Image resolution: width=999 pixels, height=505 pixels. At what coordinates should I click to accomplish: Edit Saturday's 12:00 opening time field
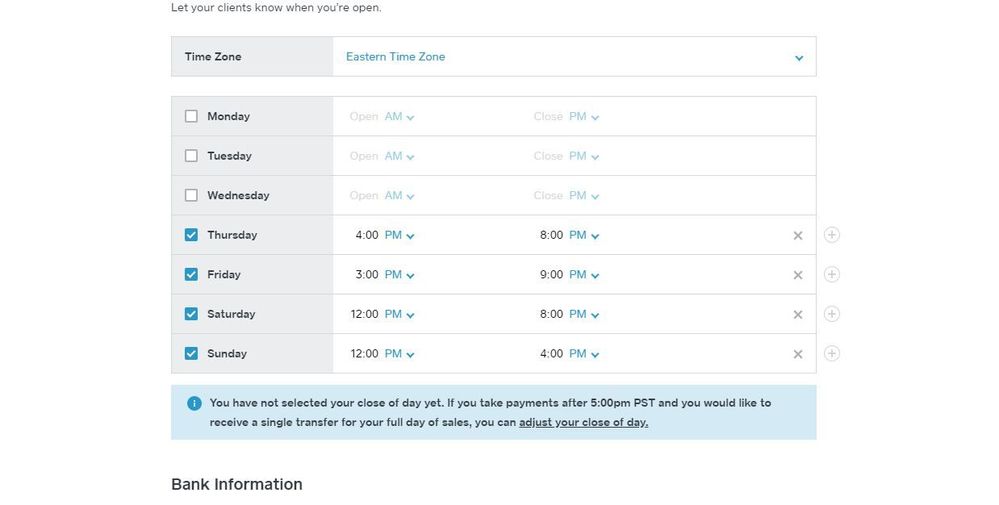[x=364, y=314]
